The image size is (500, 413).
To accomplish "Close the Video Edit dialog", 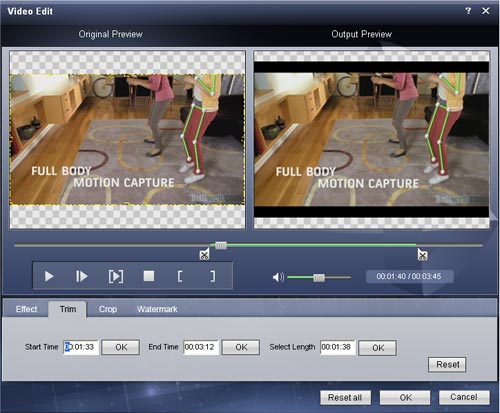I will [x=486, y=11].
